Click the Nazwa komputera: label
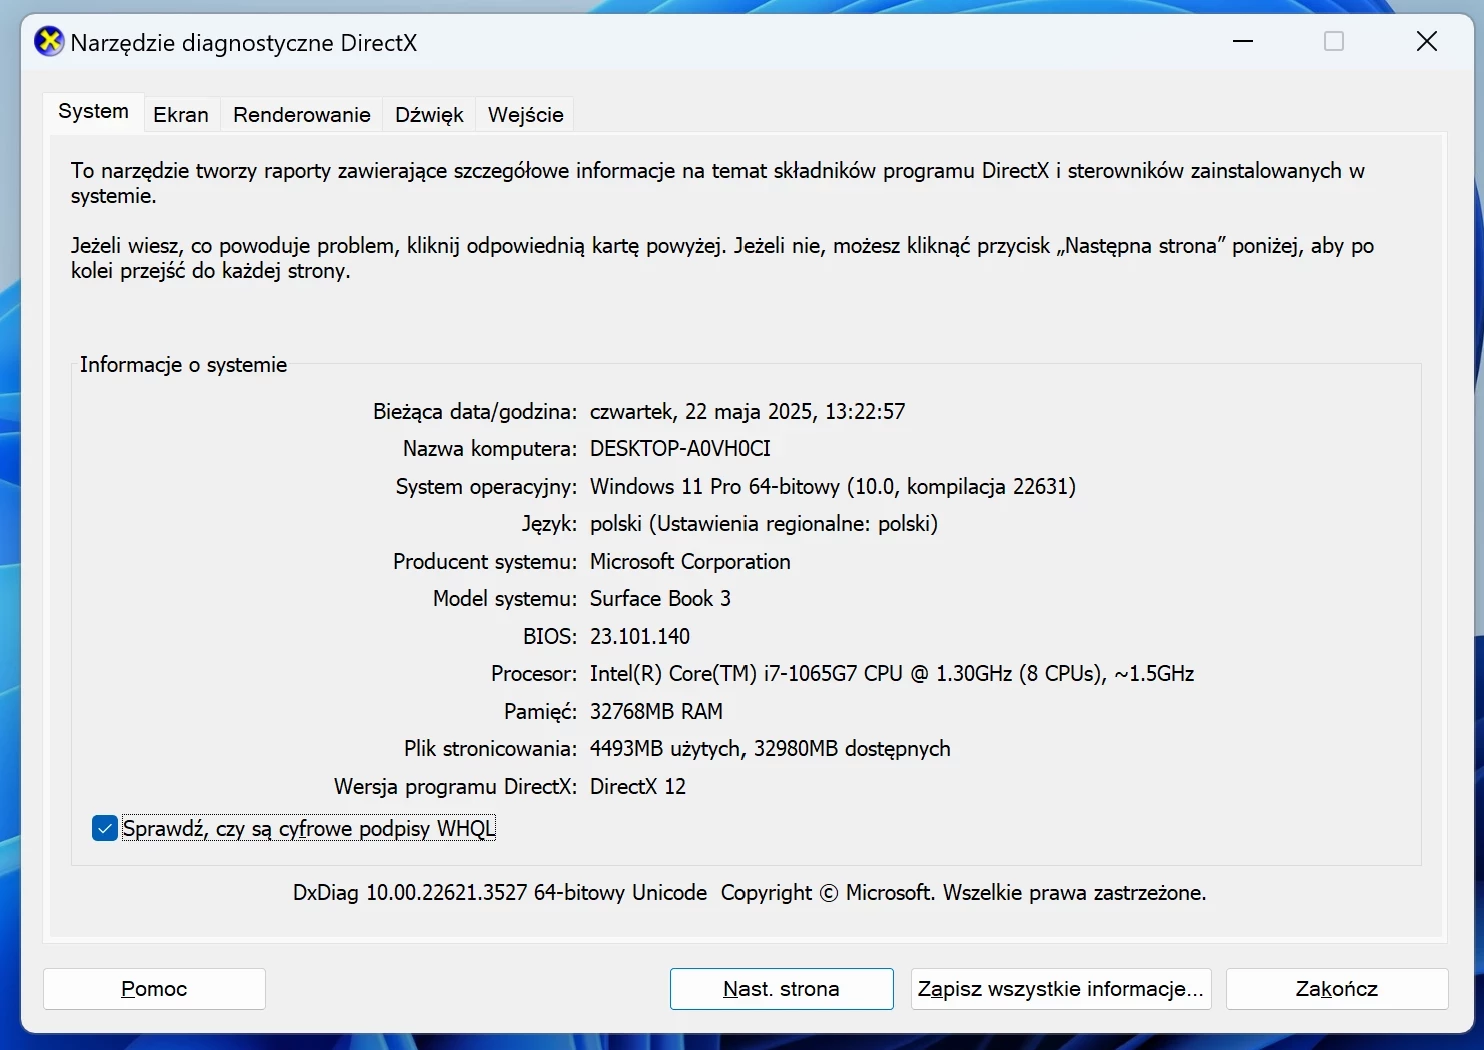 [490, 449]
